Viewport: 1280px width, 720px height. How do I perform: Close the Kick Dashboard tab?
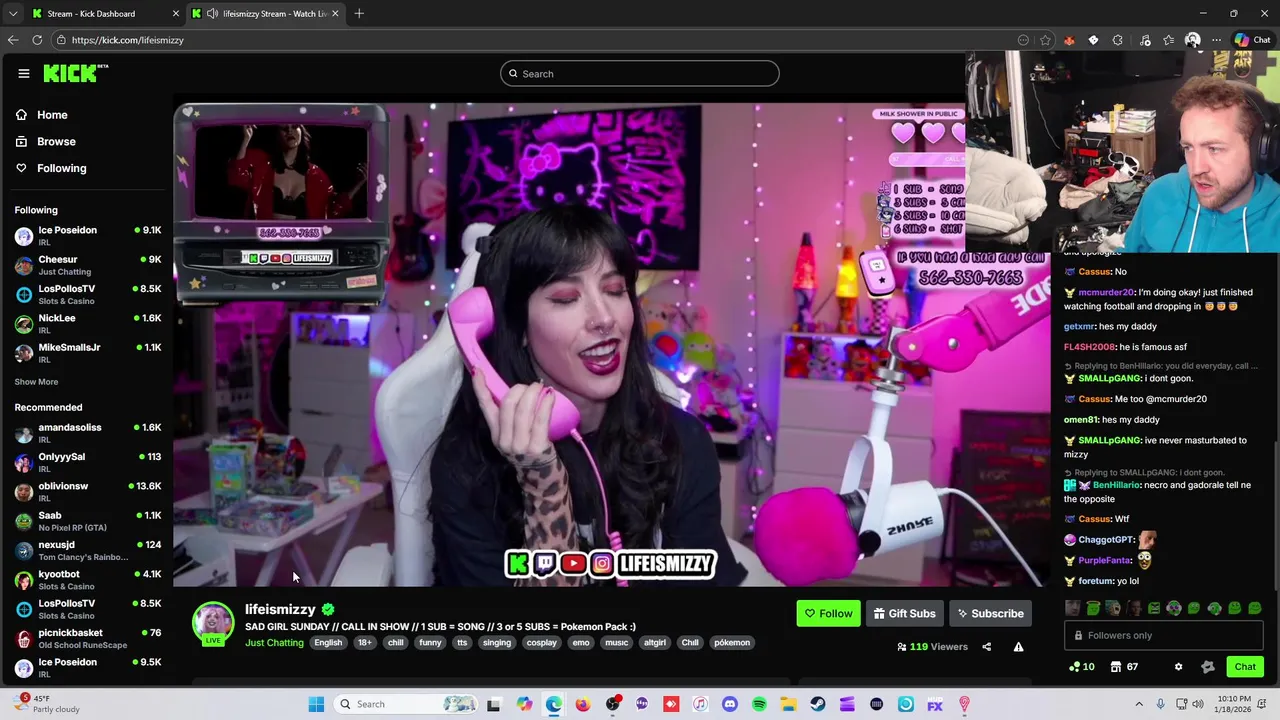pos(176,14)
